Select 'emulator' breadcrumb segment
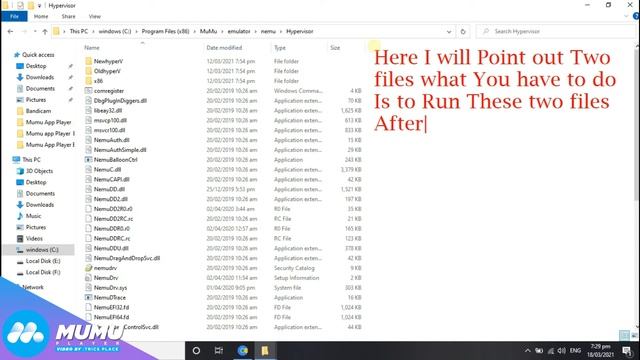This screenshot has height=360, width=640. (x=239, y=31)
